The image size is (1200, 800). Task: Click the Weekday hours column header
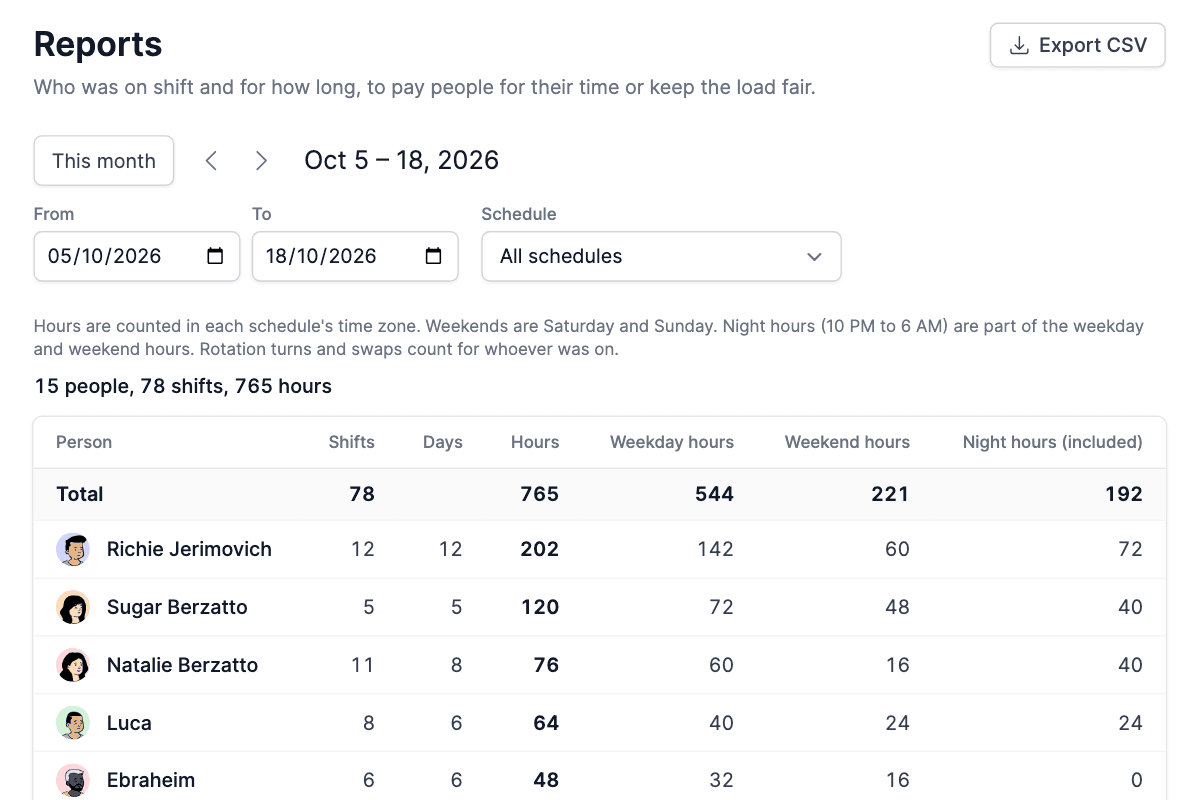[x=672, y=442]
